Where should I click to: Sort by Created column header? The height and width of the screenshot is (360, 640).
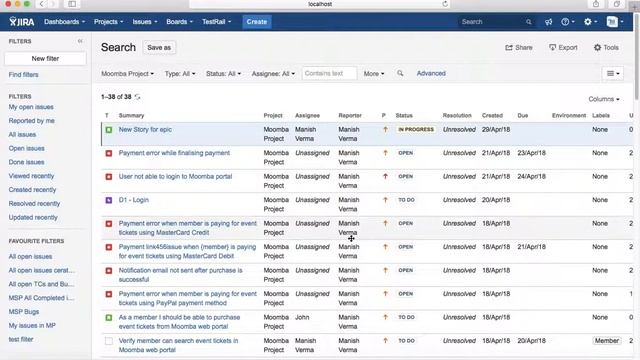coord(492,116)
